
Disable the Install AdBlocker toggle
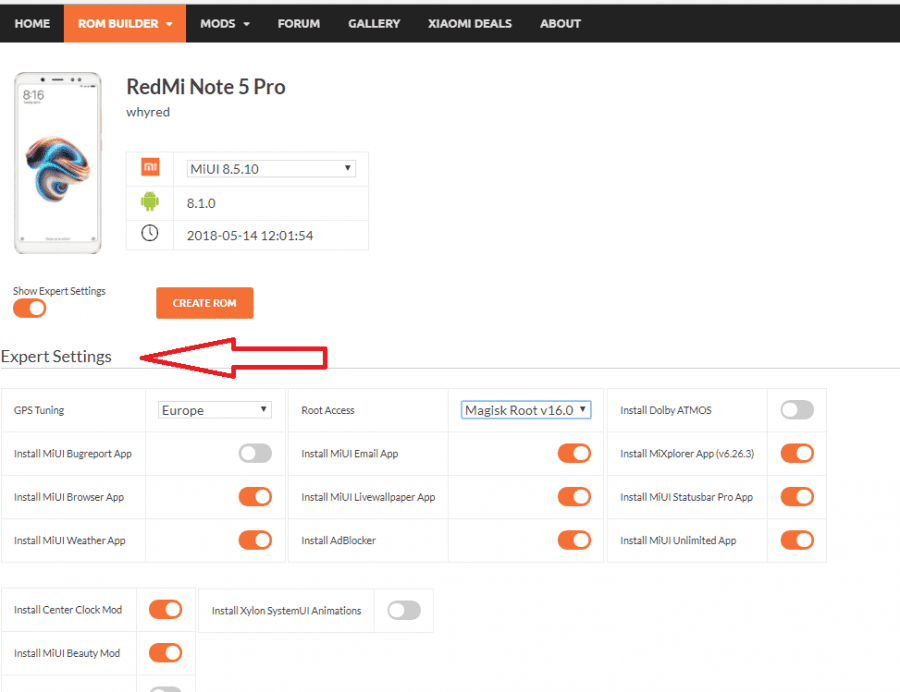coord(574,540)
